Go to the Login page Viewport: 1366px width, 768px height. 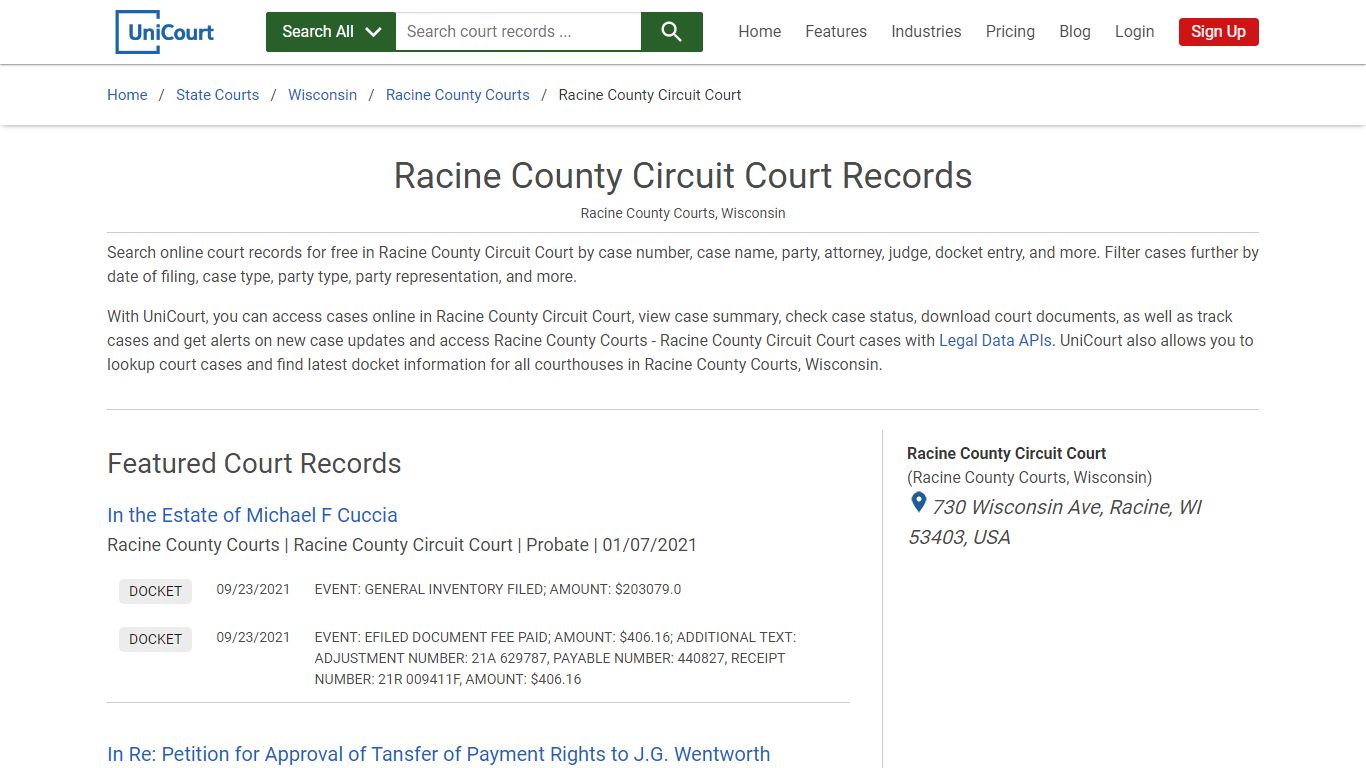(1134, 32)
